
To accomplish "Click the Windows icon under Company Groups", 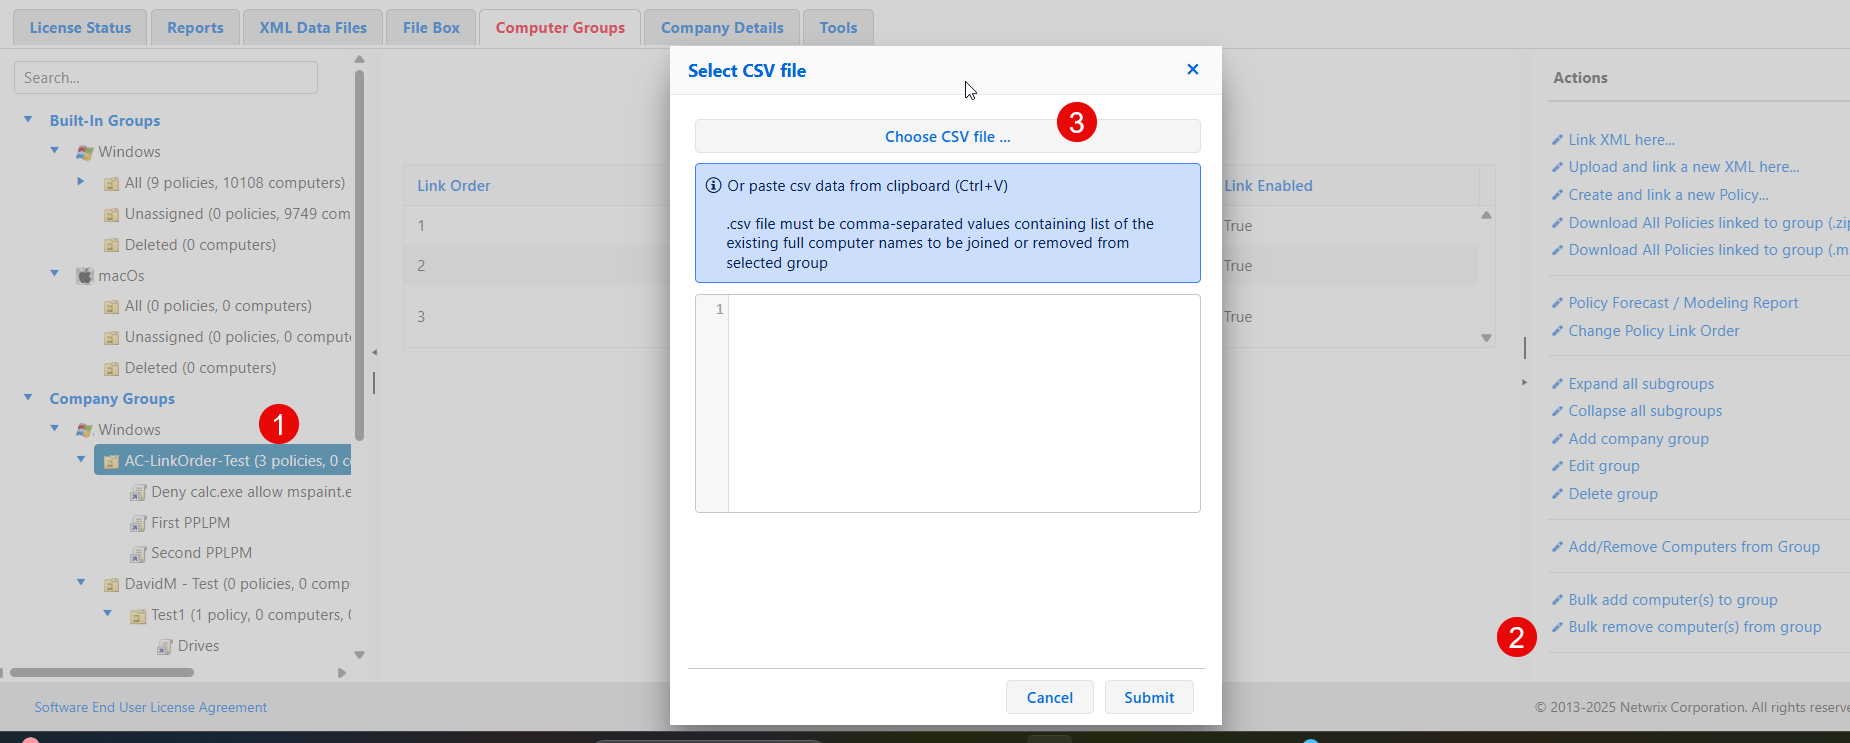I will pyautogui.click(x=85, y=430).
